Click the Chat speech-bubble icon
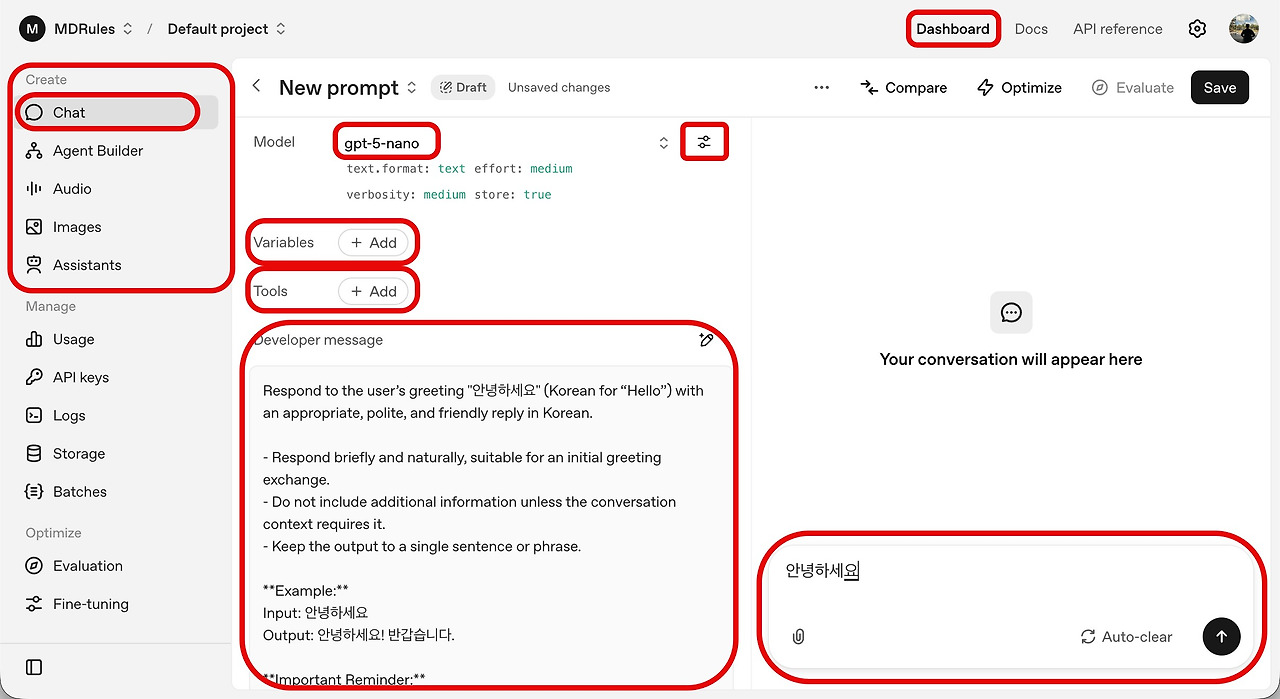 [x=35, y=112]
